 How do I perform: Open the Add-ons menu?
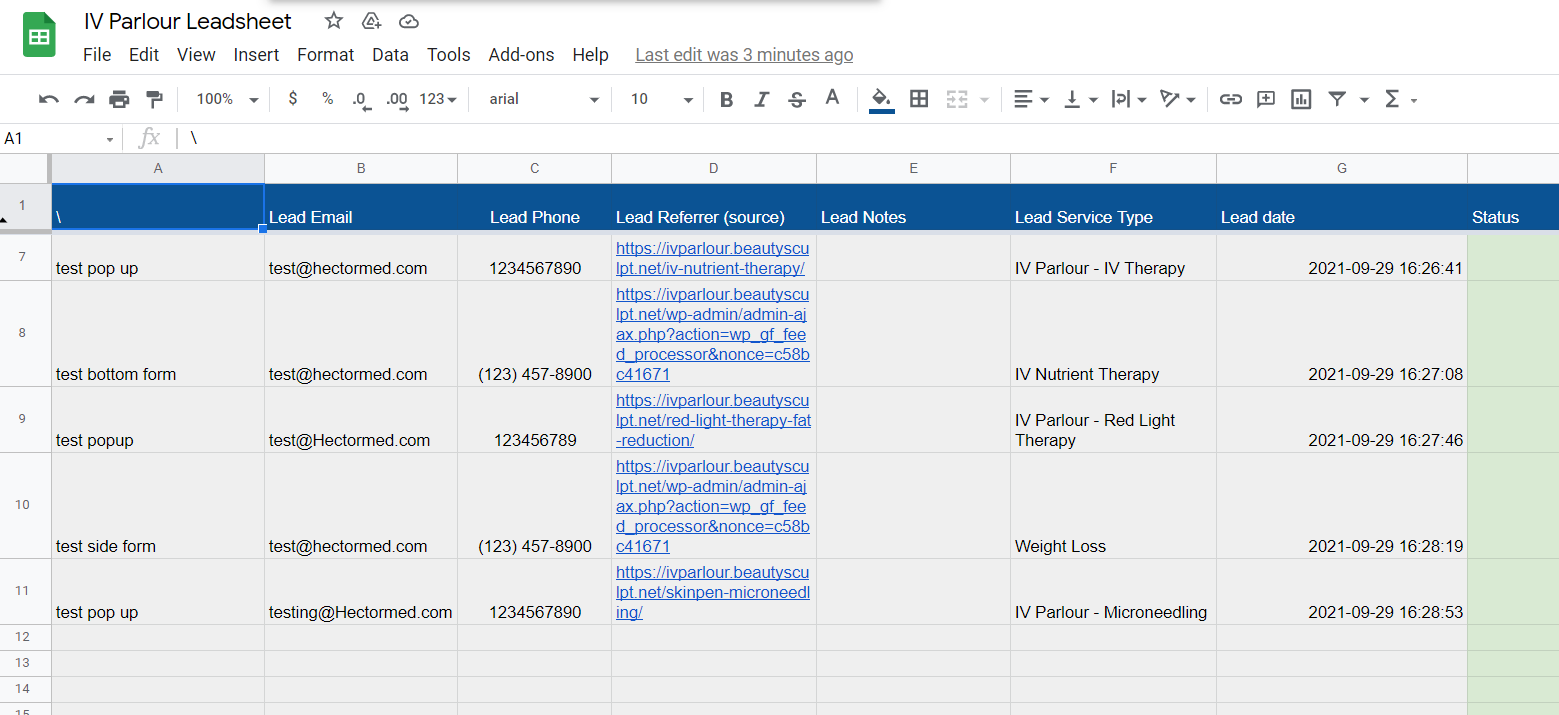click(521, 55)
